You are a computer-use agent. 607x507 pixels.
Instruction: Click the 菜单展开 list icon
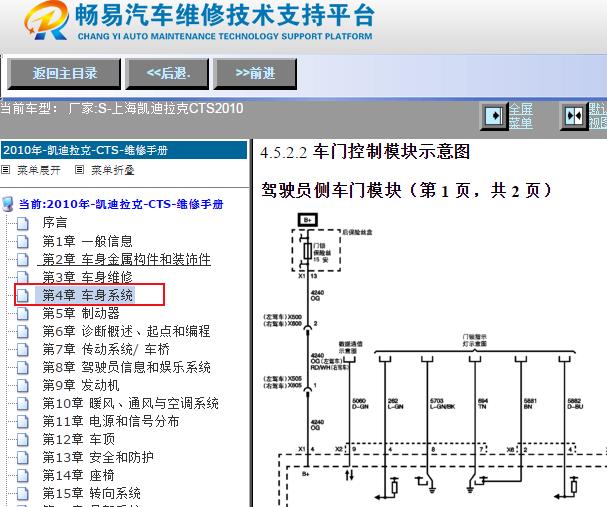tap(5, 170)
